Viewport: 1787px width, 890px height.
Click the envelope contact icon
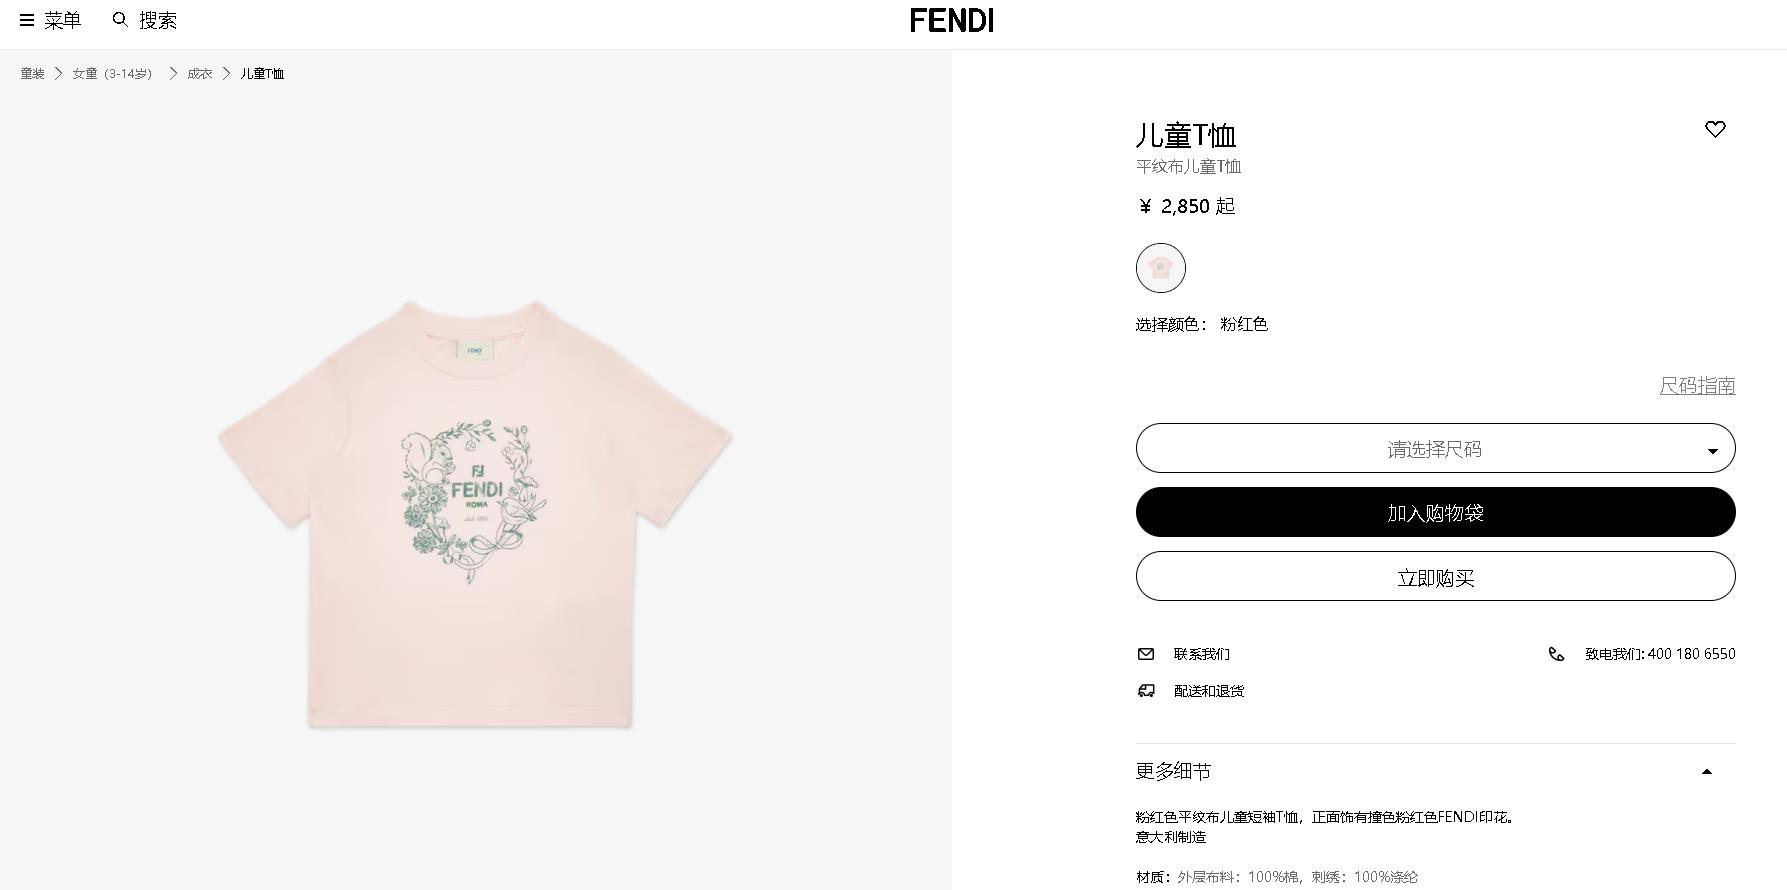point(1146,654)
